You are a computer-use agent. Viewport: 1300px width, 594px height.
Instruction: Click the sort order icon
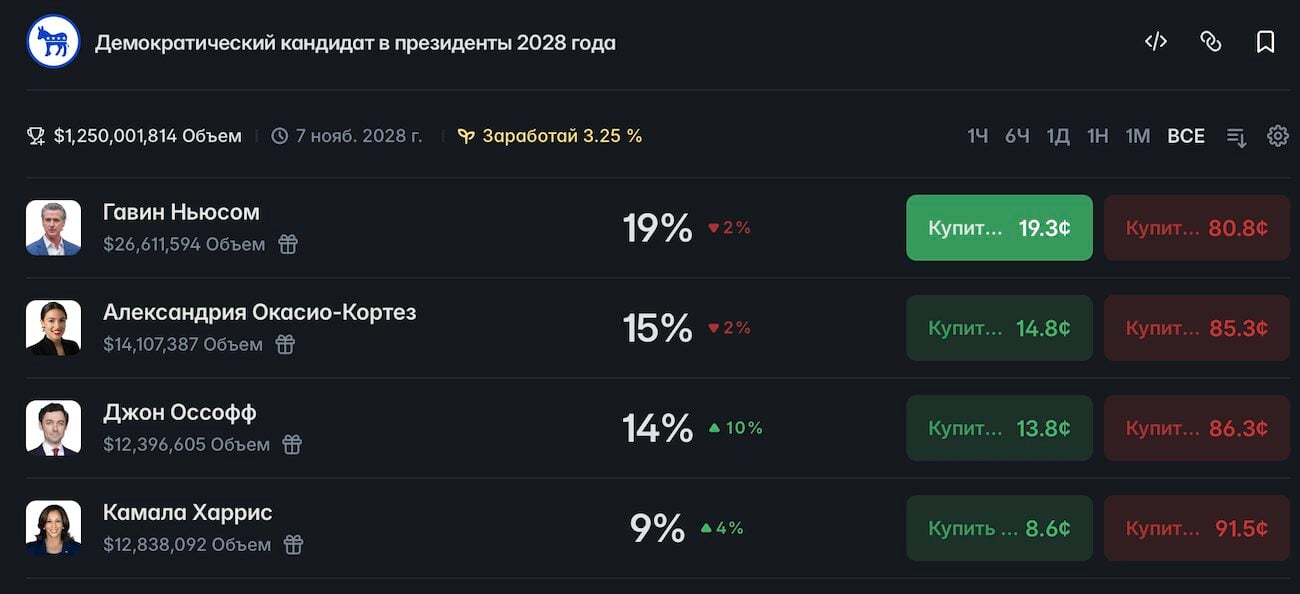1237,137
